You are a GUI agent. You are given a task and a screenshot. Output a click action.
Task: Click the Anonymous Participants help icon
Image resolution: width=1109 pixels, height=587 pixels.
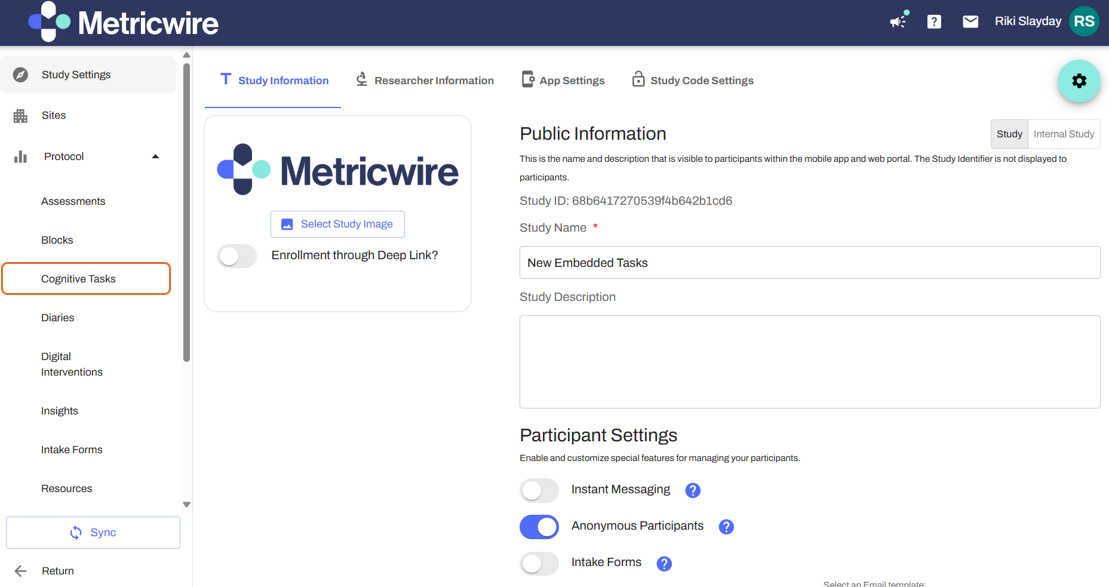point(726,527)
